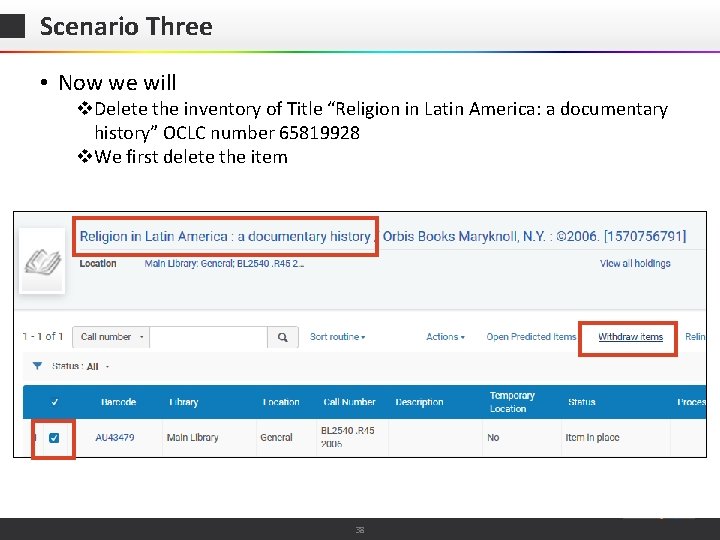Click the Call Number column header

click(x=349, y=402)
